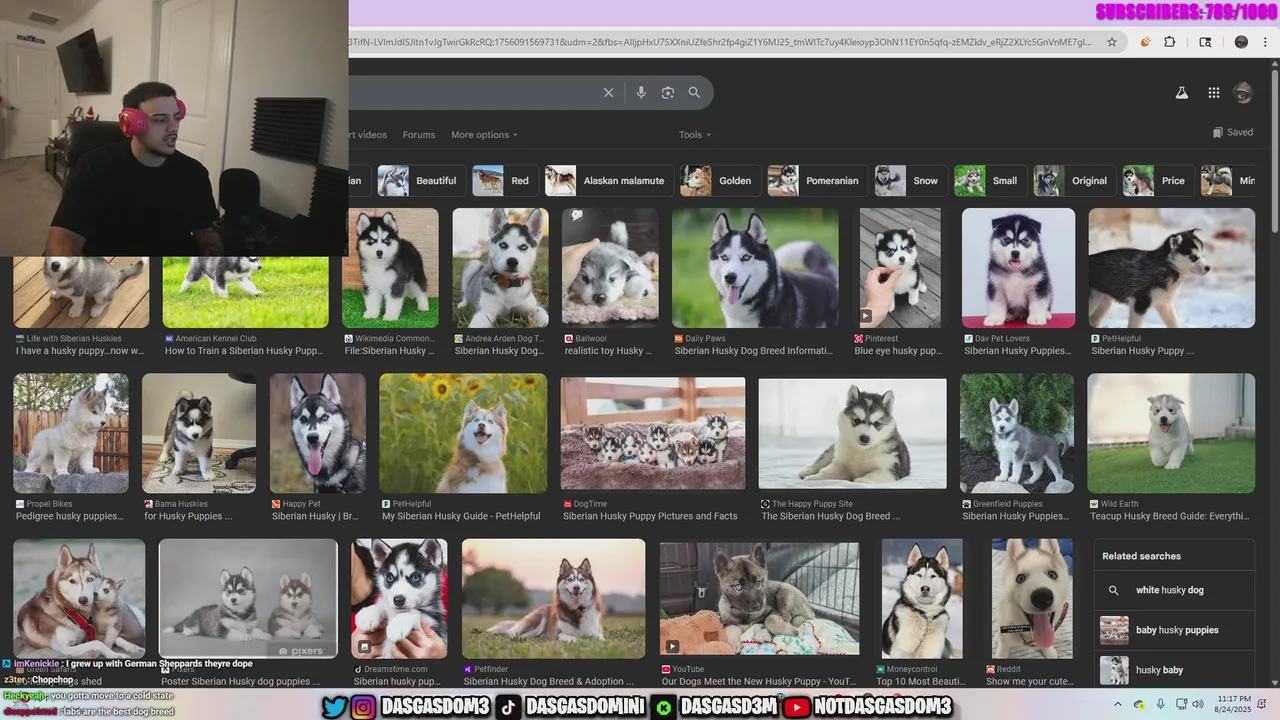Open Moneycontrol husky image
Viewport: 1280px width, 720px height.
click(x=922, y=598)
